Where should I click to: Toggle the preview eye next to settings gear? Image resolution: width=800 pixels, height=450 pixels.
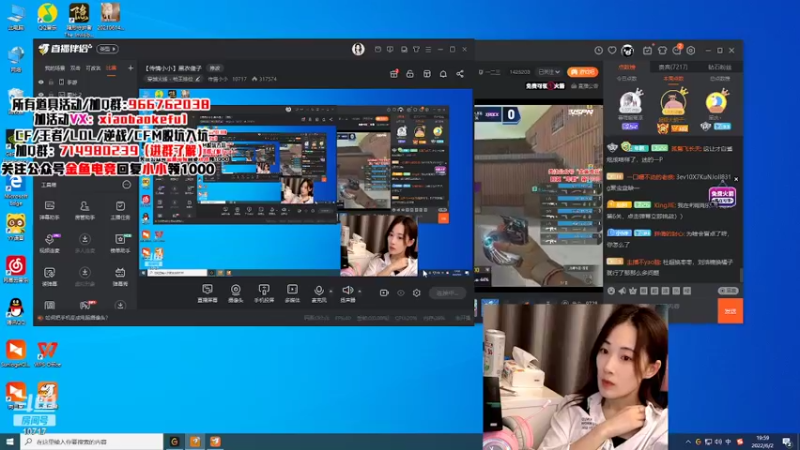[x=401, y=293]
